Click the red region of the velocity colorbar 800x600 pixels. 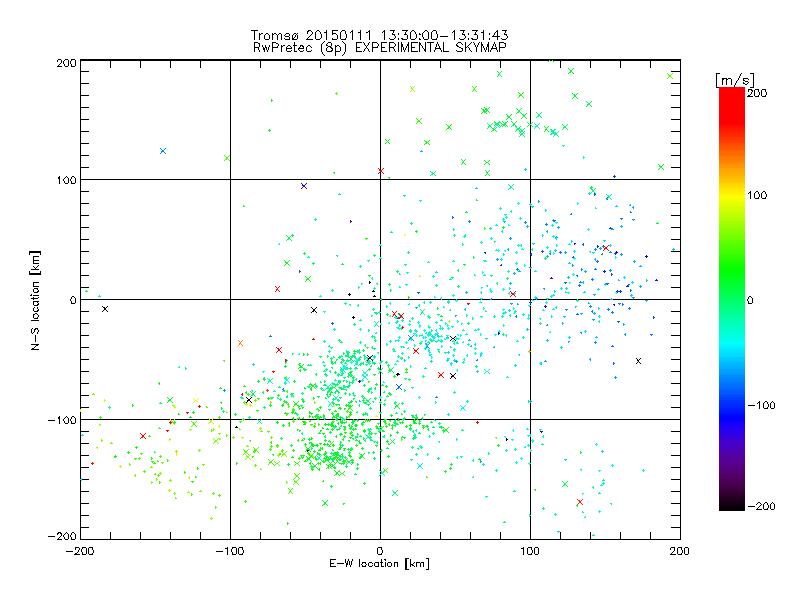(732, 105)
